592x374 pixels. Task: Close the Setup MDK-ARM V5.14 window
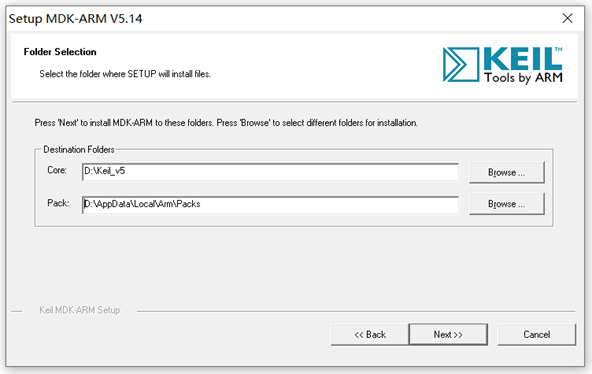[x=567, y=18]
